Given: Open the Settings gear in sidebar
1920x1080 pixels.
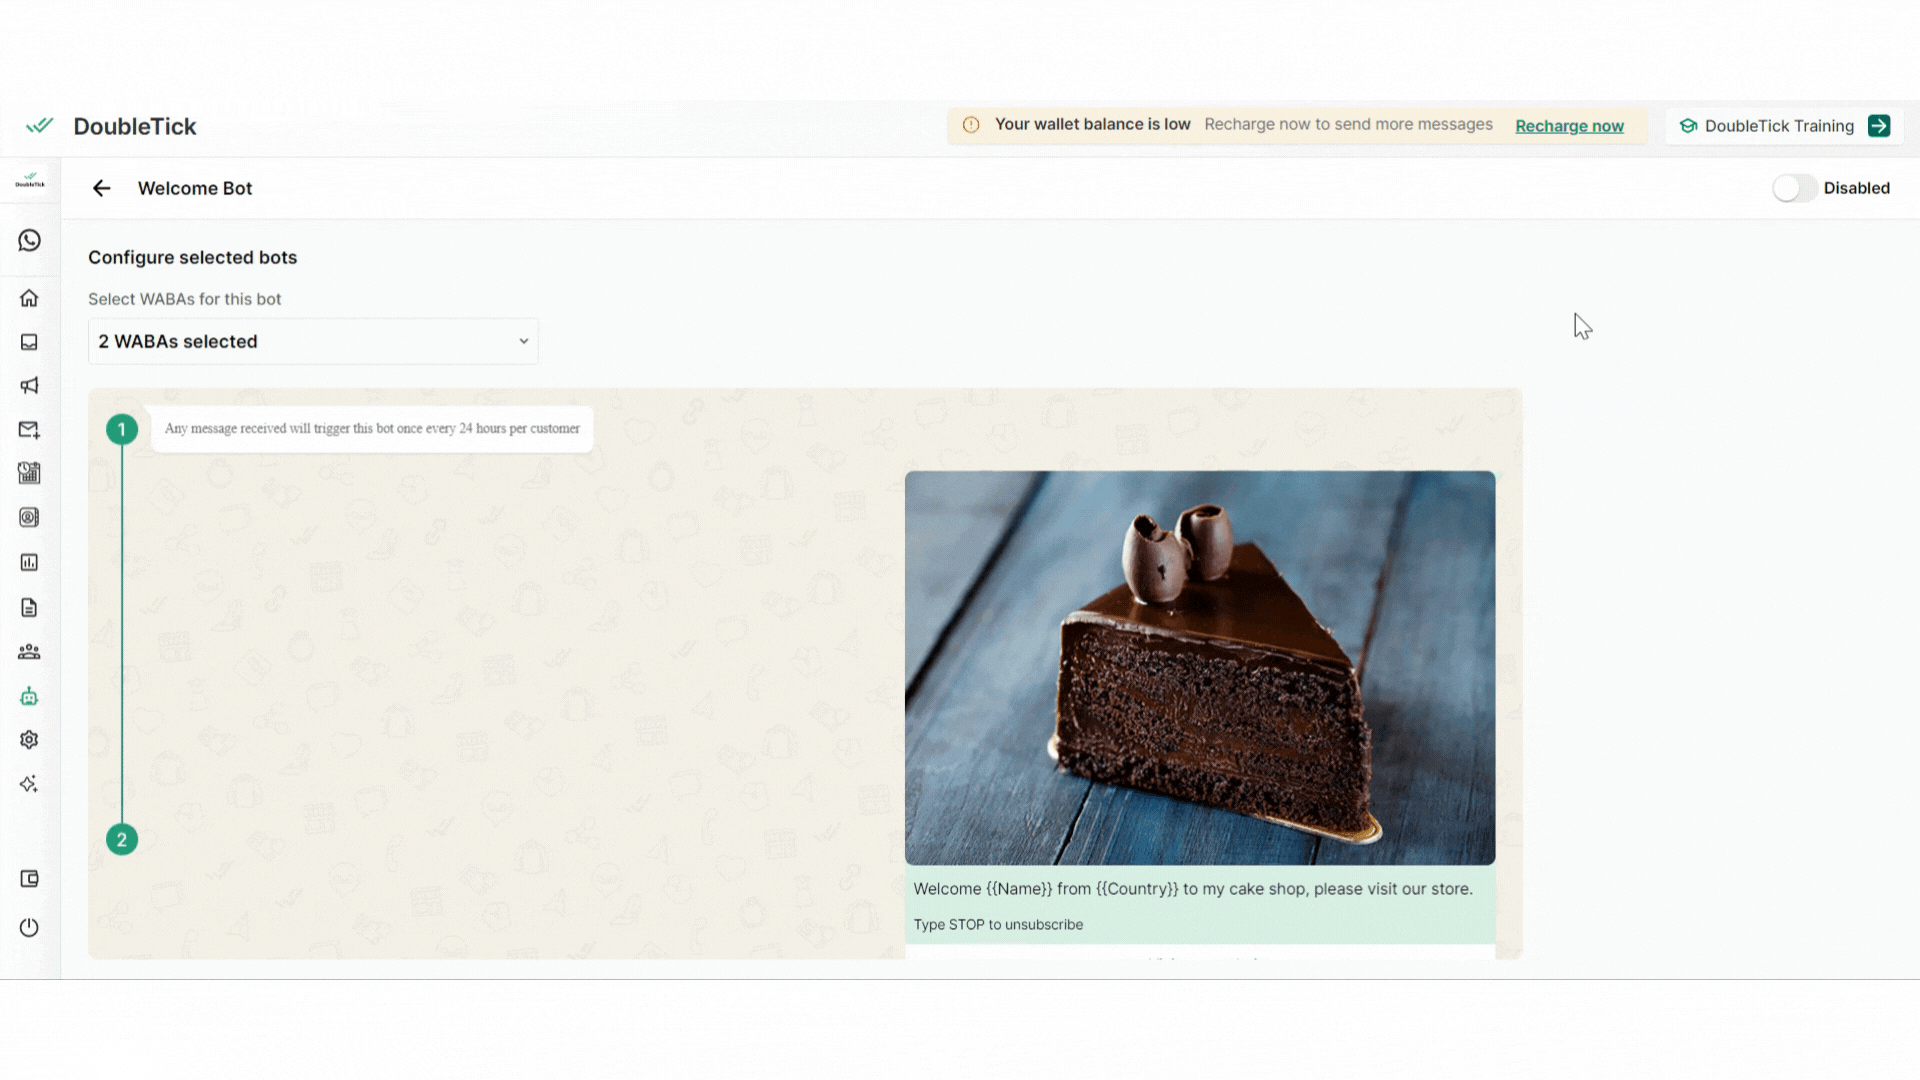Looking at the screenshot, I should (29, 740).
